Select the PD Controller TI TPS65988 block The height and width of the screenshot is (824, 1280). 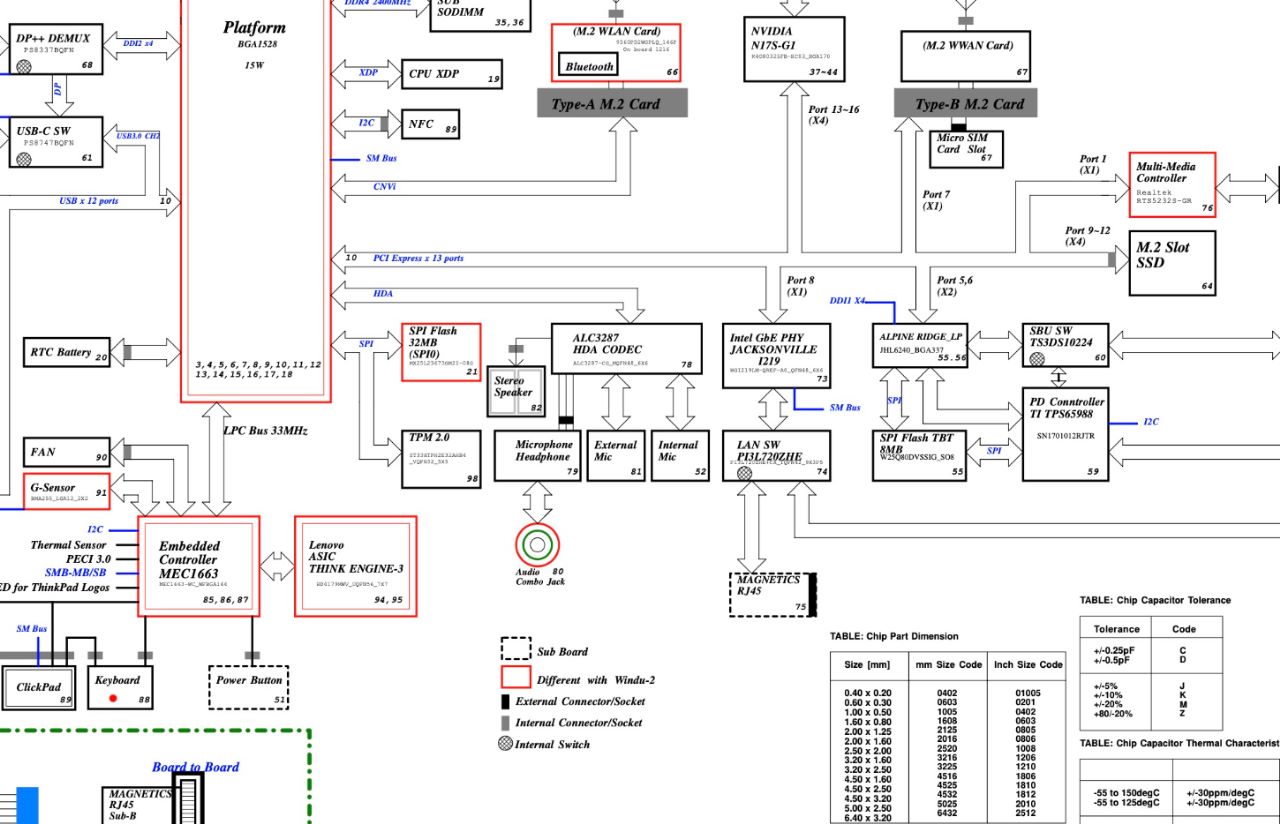(x=1067, y=434)
